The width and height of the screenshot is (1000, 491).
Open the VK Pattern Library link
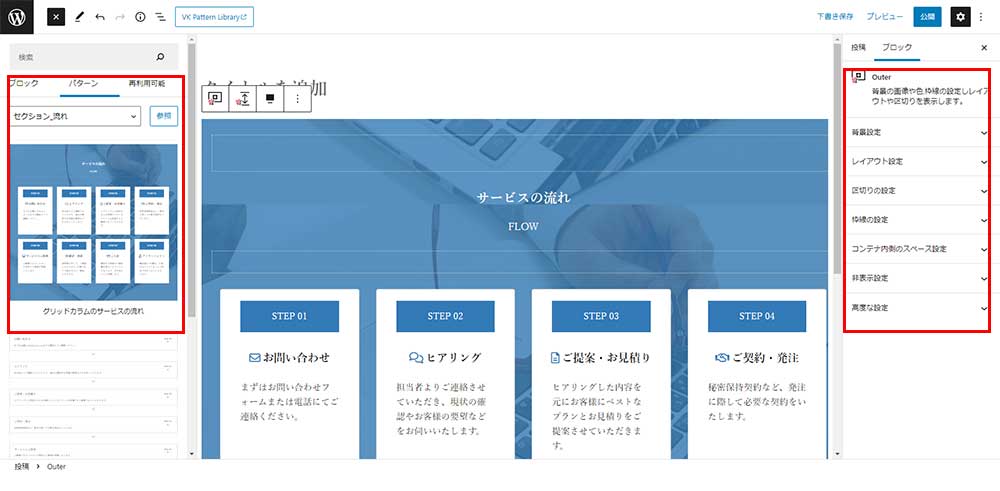(214, 17)
